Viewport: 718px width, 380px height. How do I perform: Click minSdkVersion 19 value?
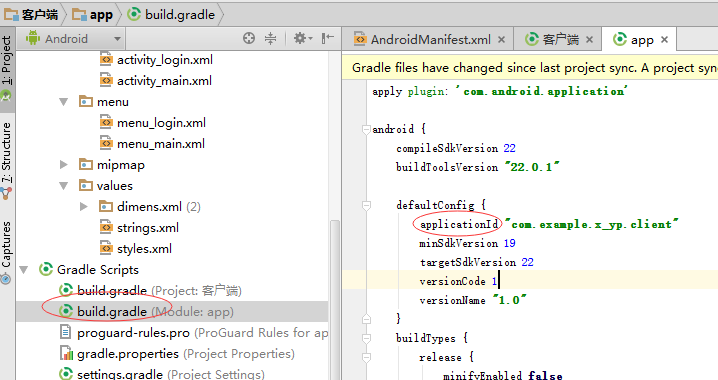[509, 243]
